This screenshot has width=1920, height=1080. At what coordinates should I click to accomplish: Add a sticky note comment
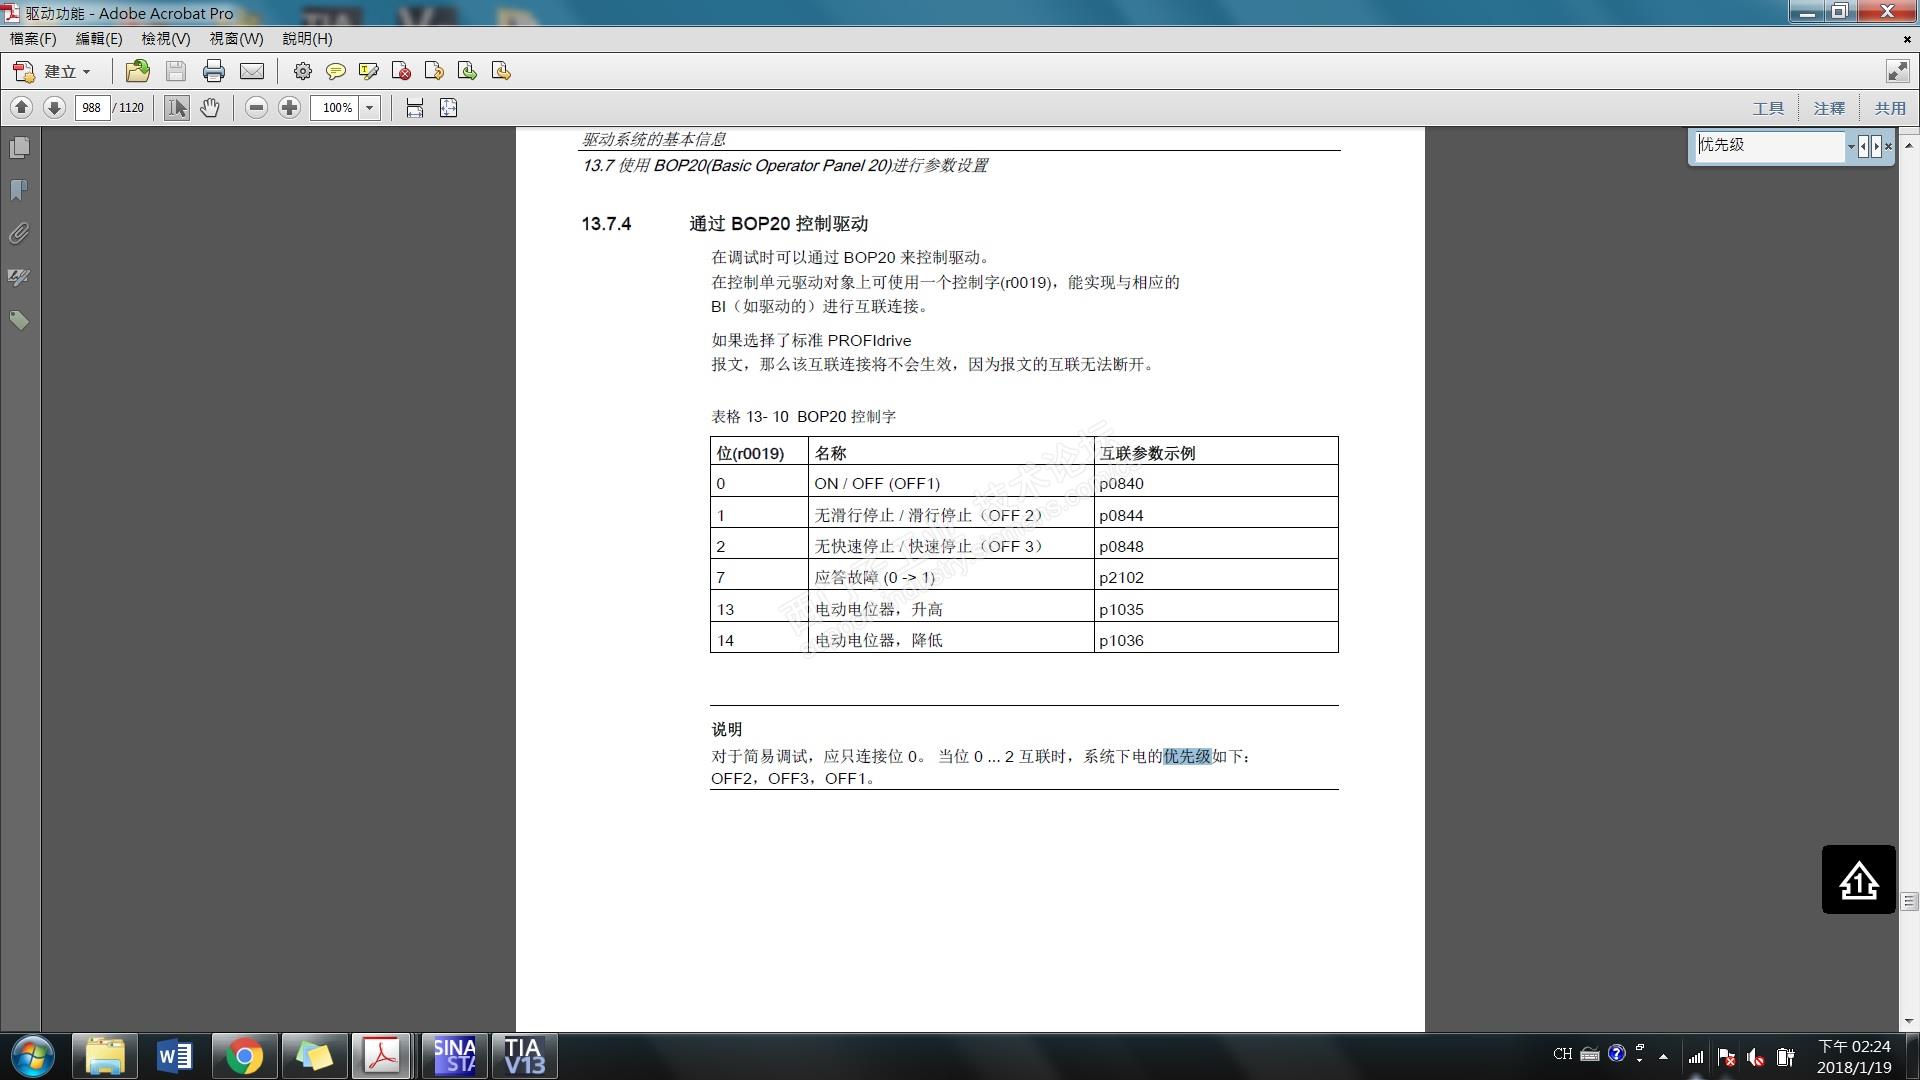(x=336, y=71)
